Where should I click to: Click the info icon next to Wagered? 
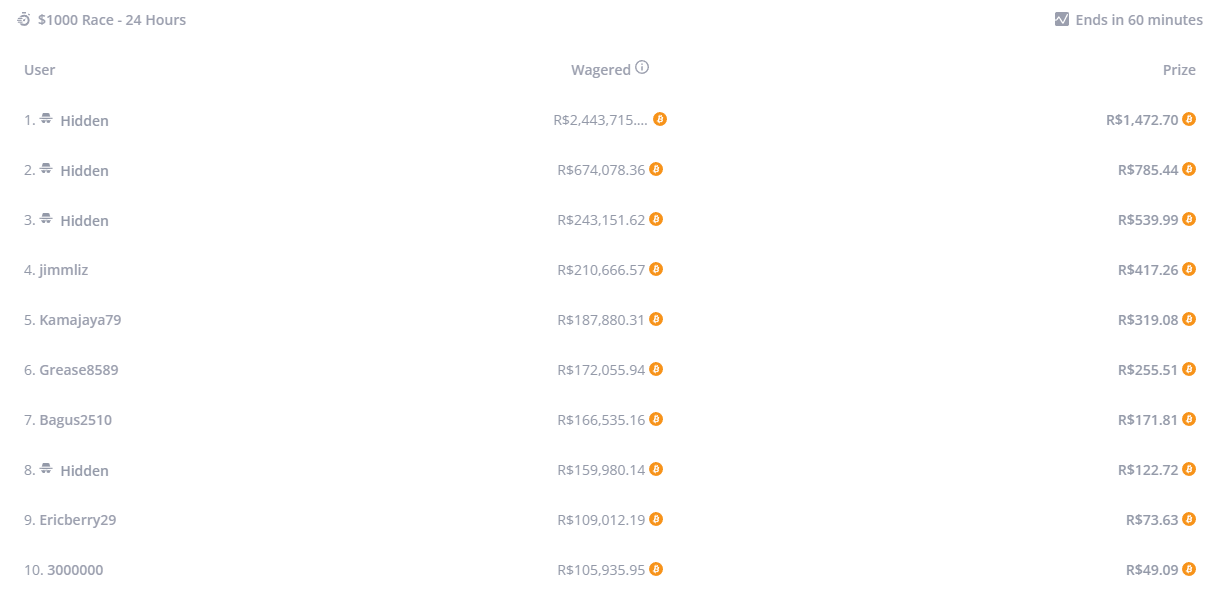(x=642, y=68)
